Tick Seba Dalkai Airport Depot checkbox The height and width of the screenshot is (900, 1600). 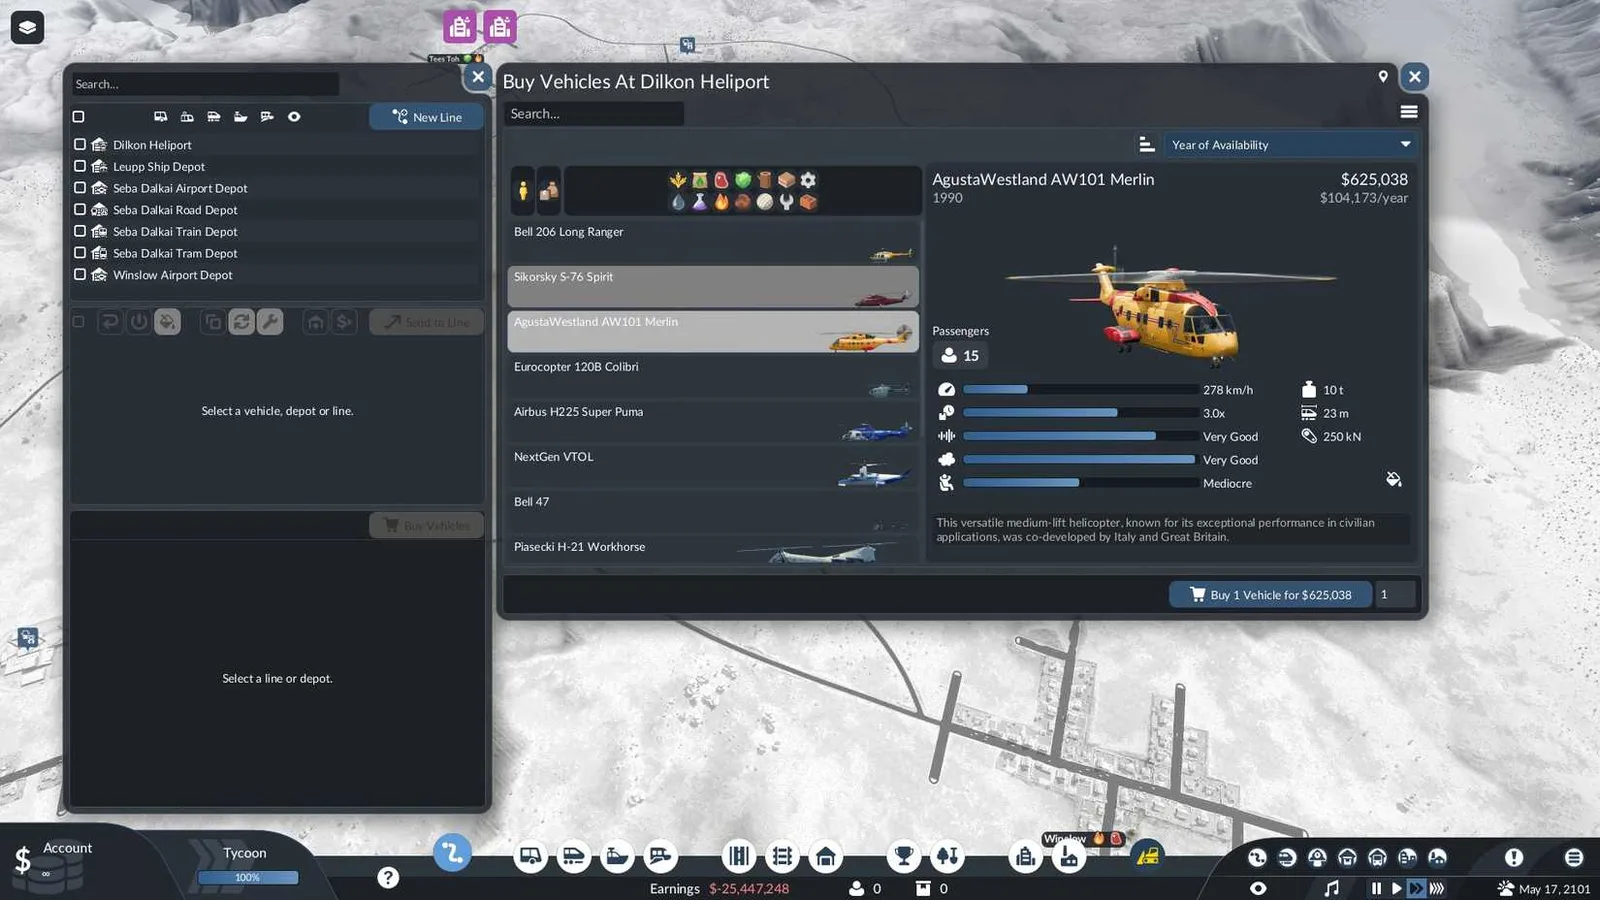tap(80, 187)
